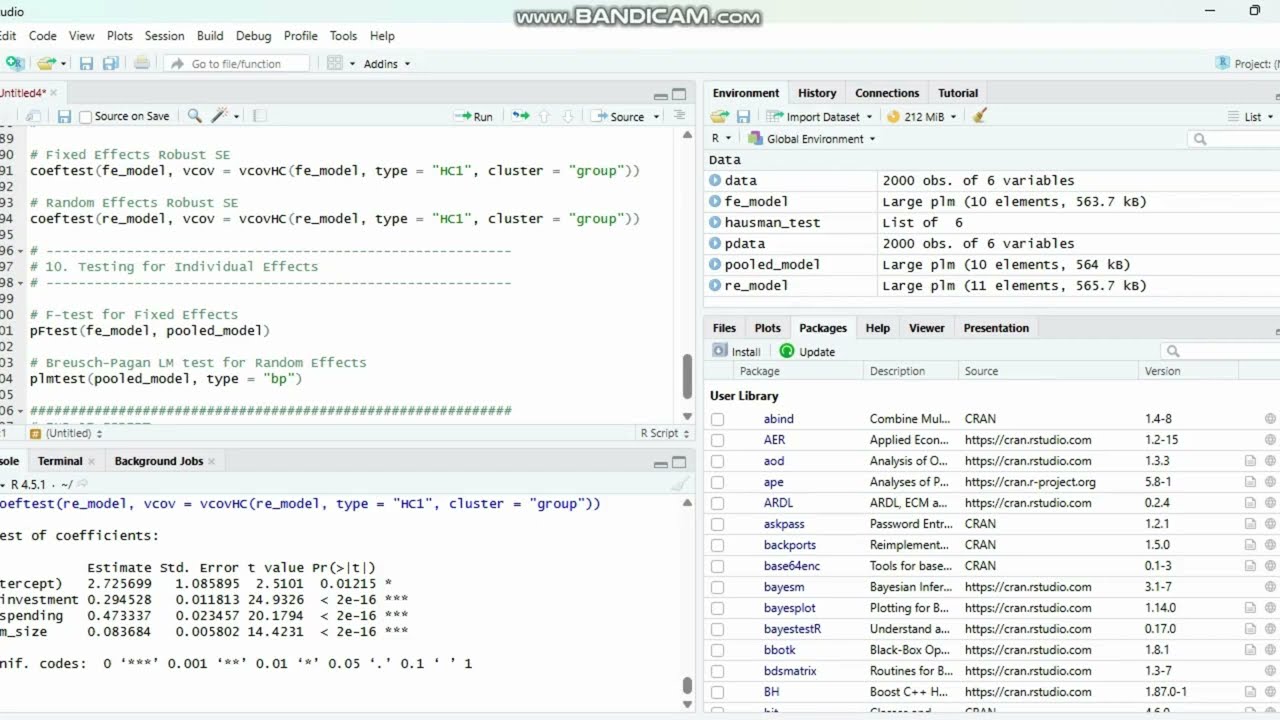
Task: Open the Global Environment dropdown
Action: 814,139
